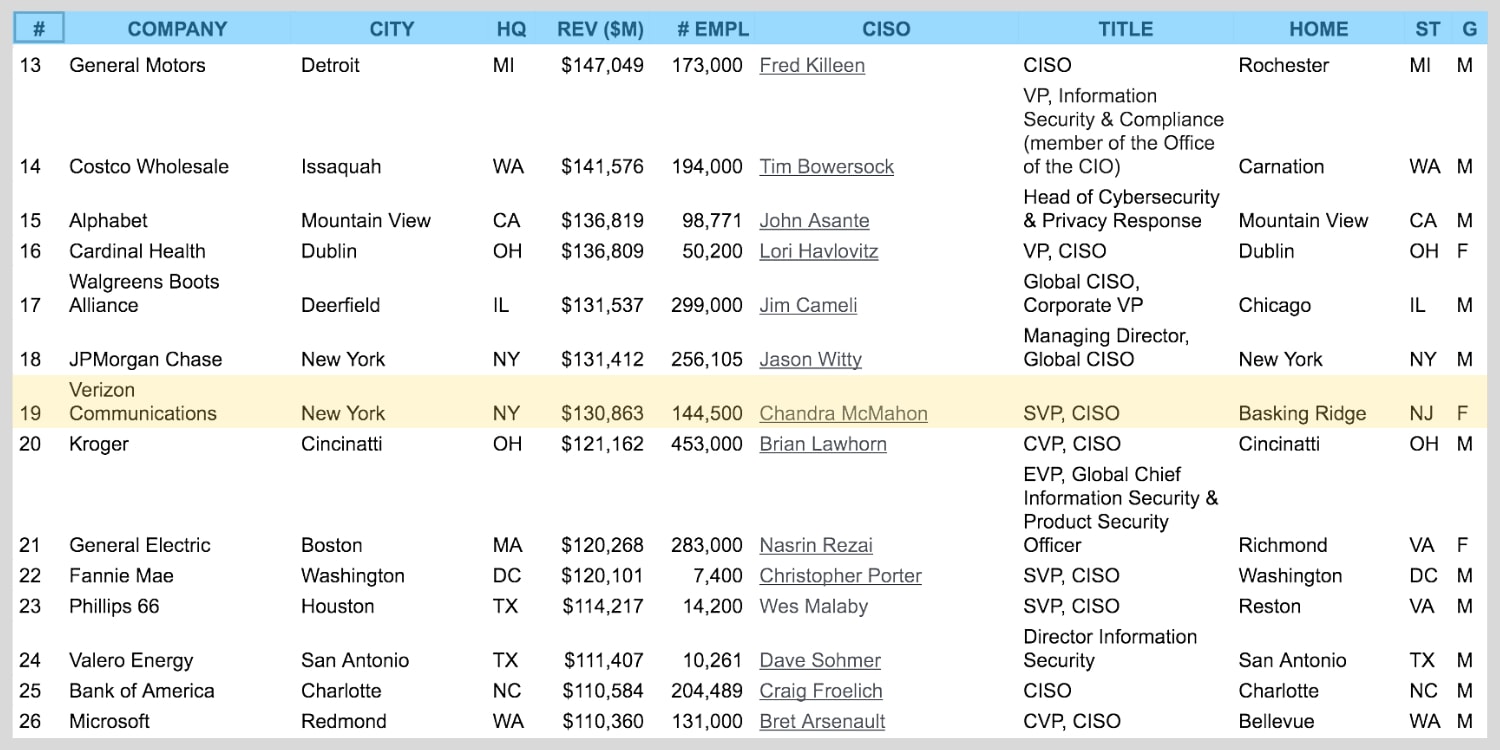Image resolution: width=1500 pixels, height=750 pixels.
Task: Click the Jim Cameli link
Action: (808, 305)
